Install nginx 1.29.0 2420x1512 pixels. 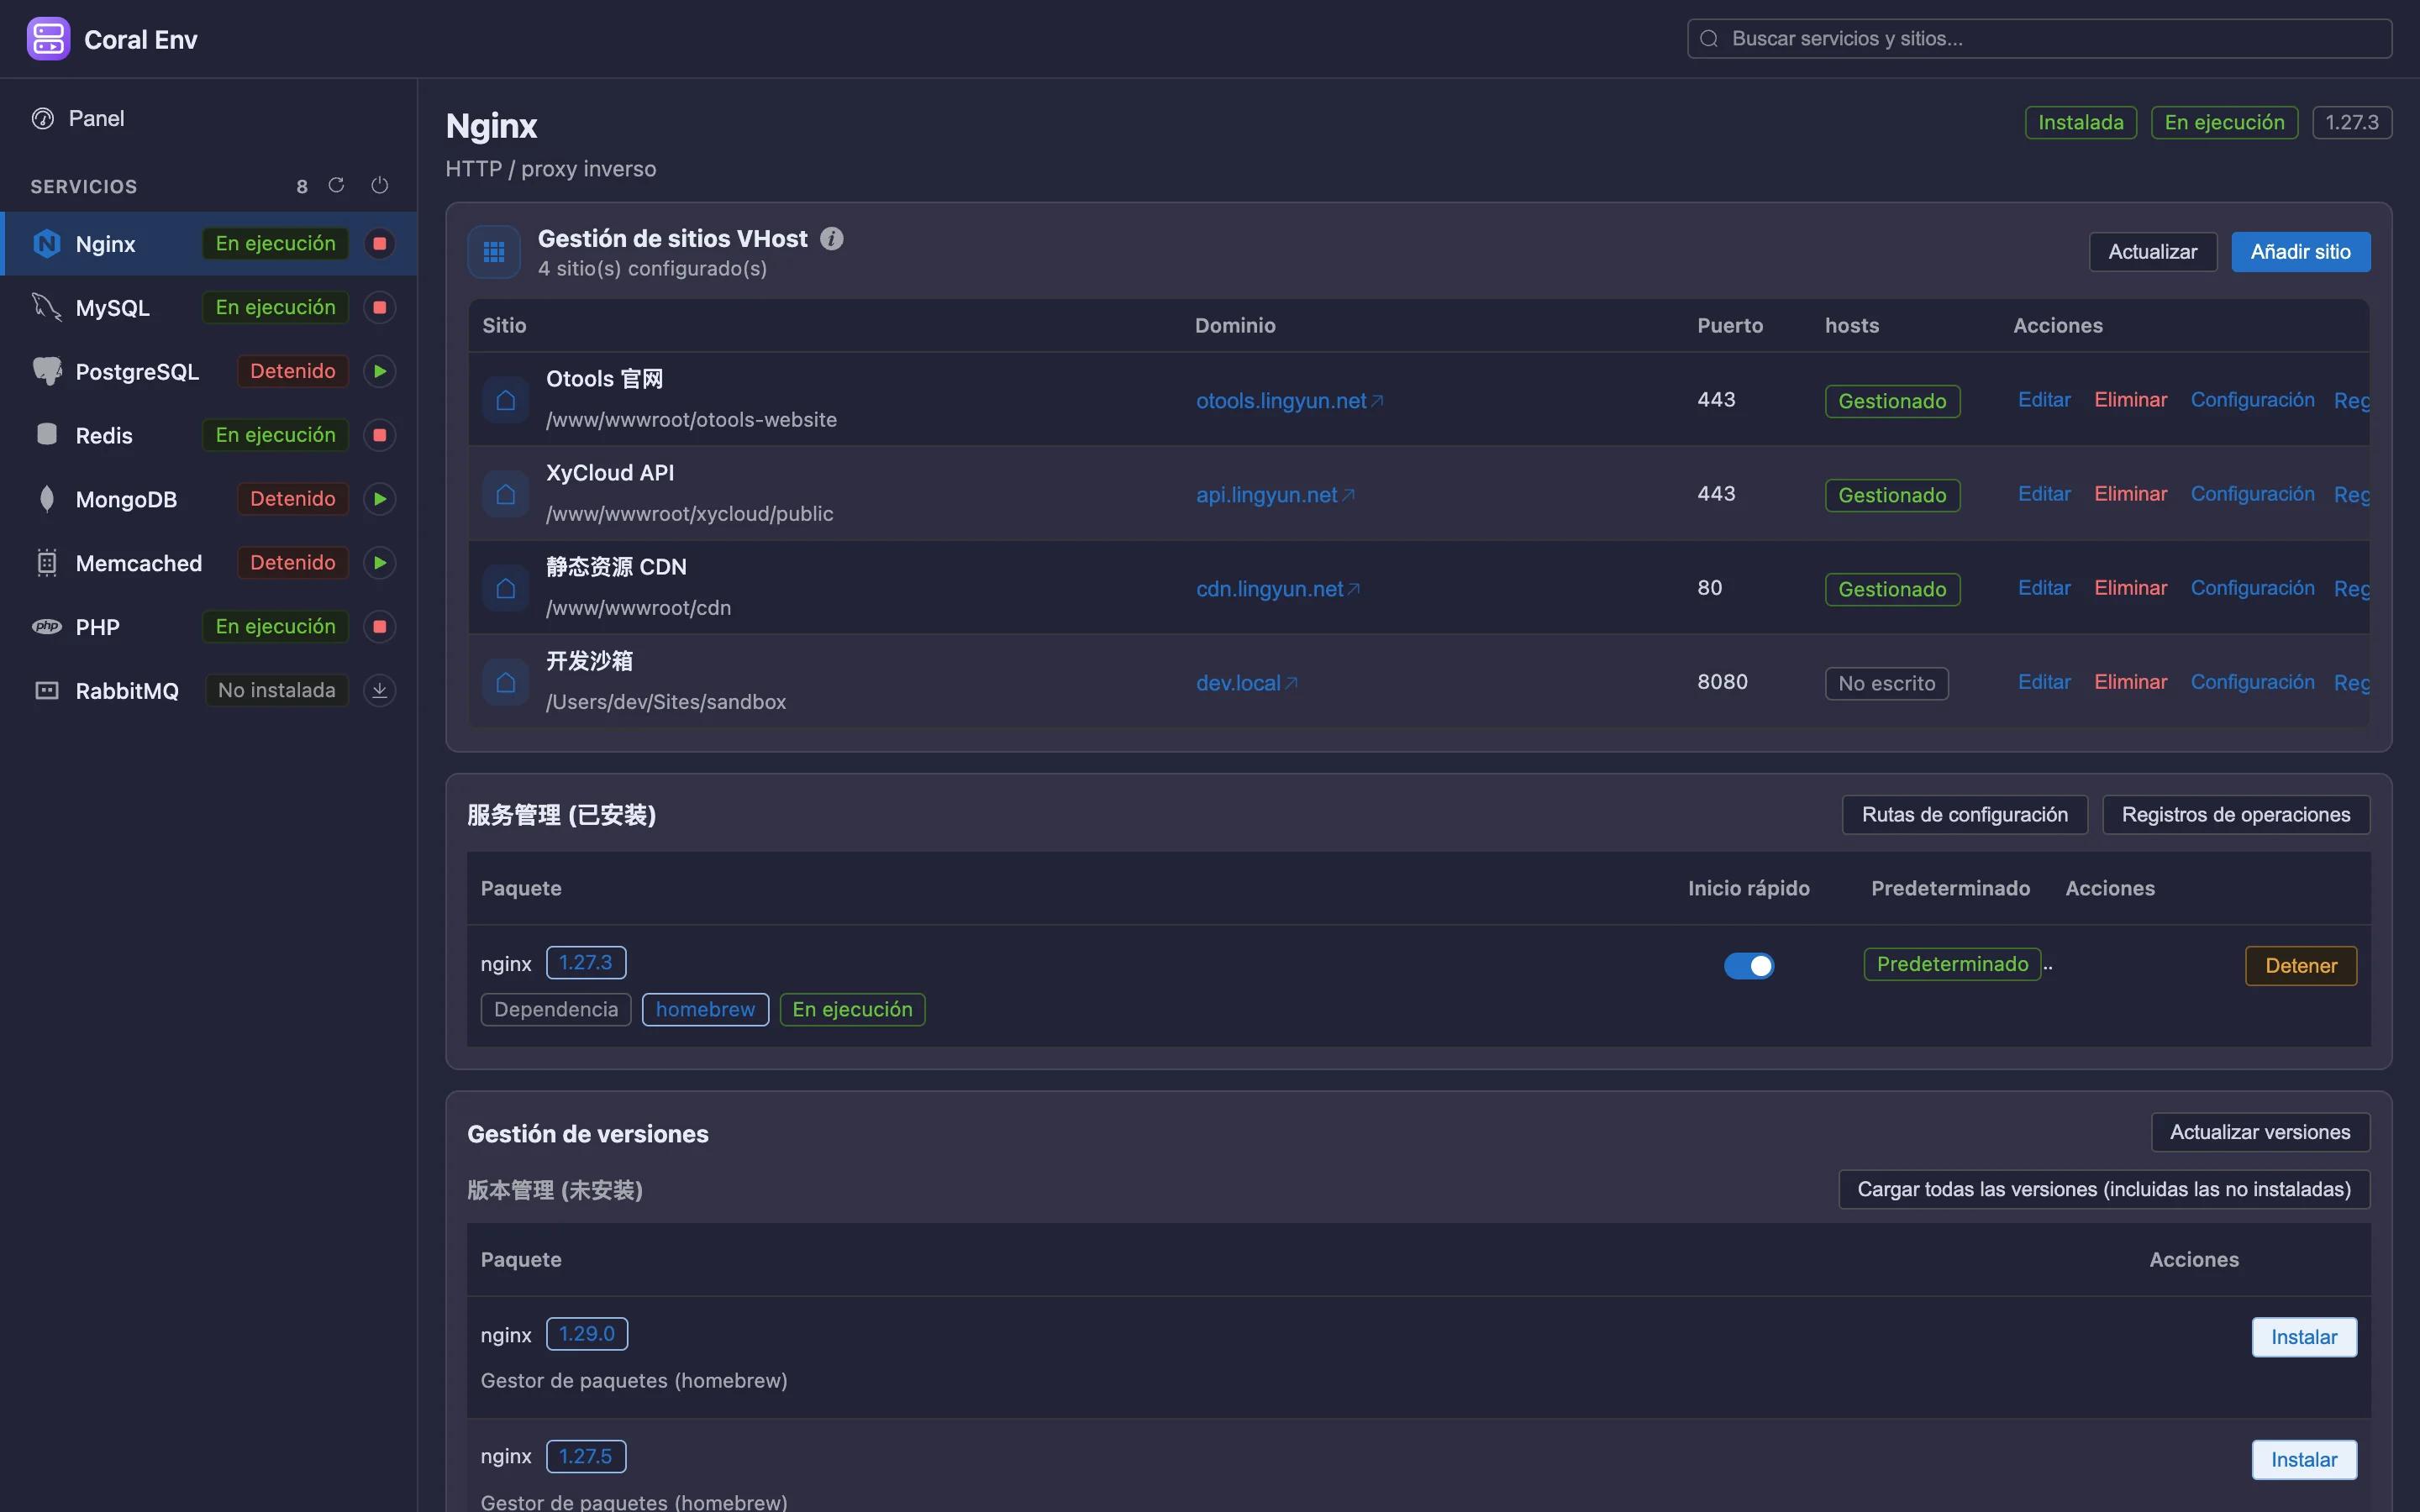2303,1337
